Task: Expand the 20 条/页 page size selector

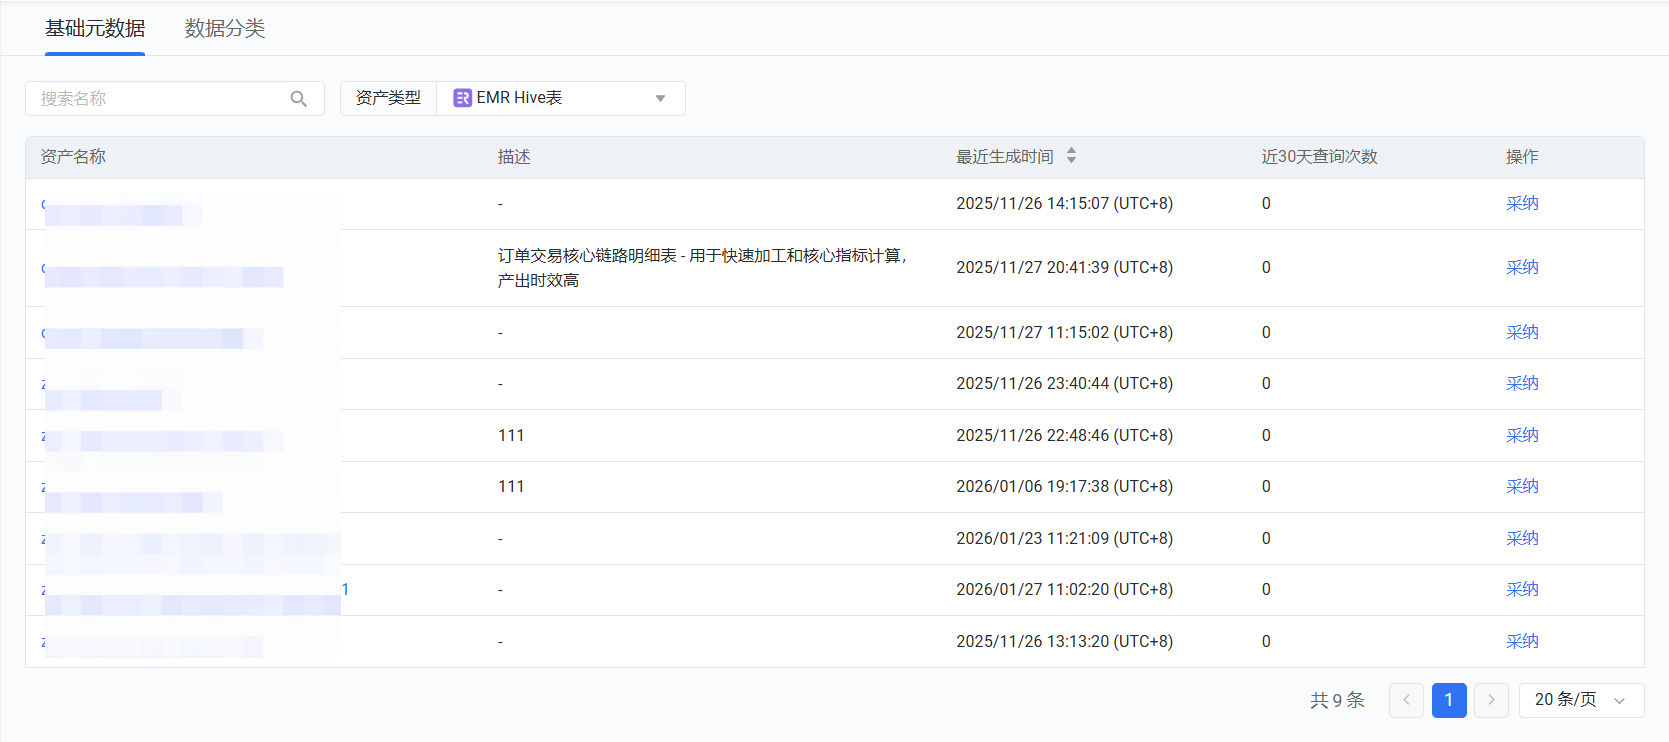Action: click(x=1580, y=700)
